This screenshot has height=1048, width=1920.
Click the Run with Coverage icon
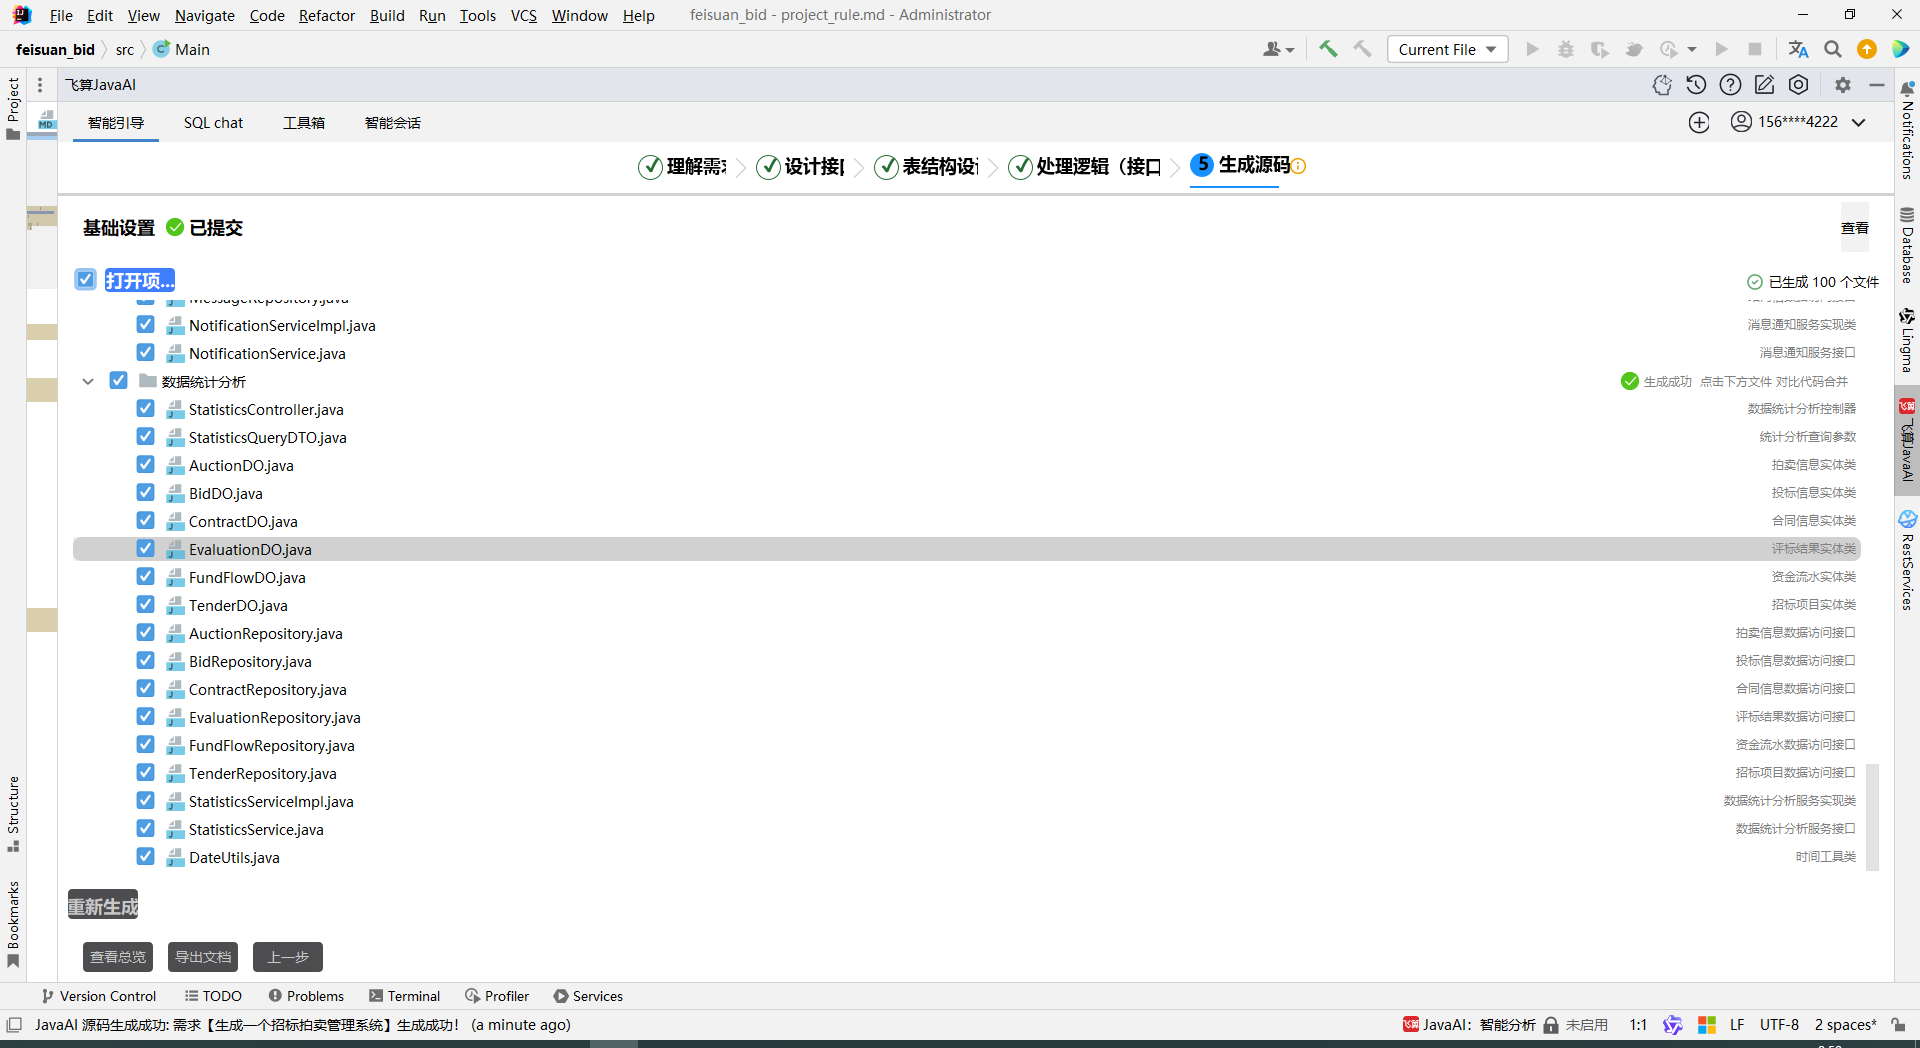click(1600, 49)
